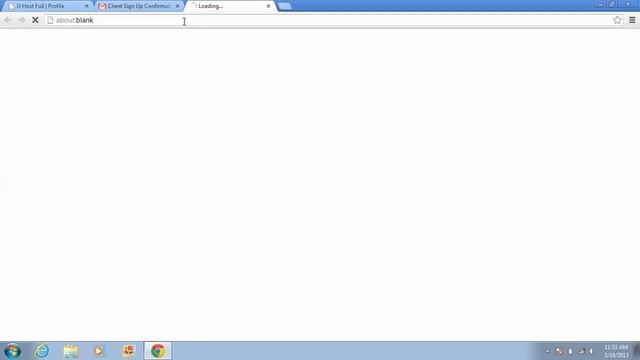Restore the Chrome window size

612,4
